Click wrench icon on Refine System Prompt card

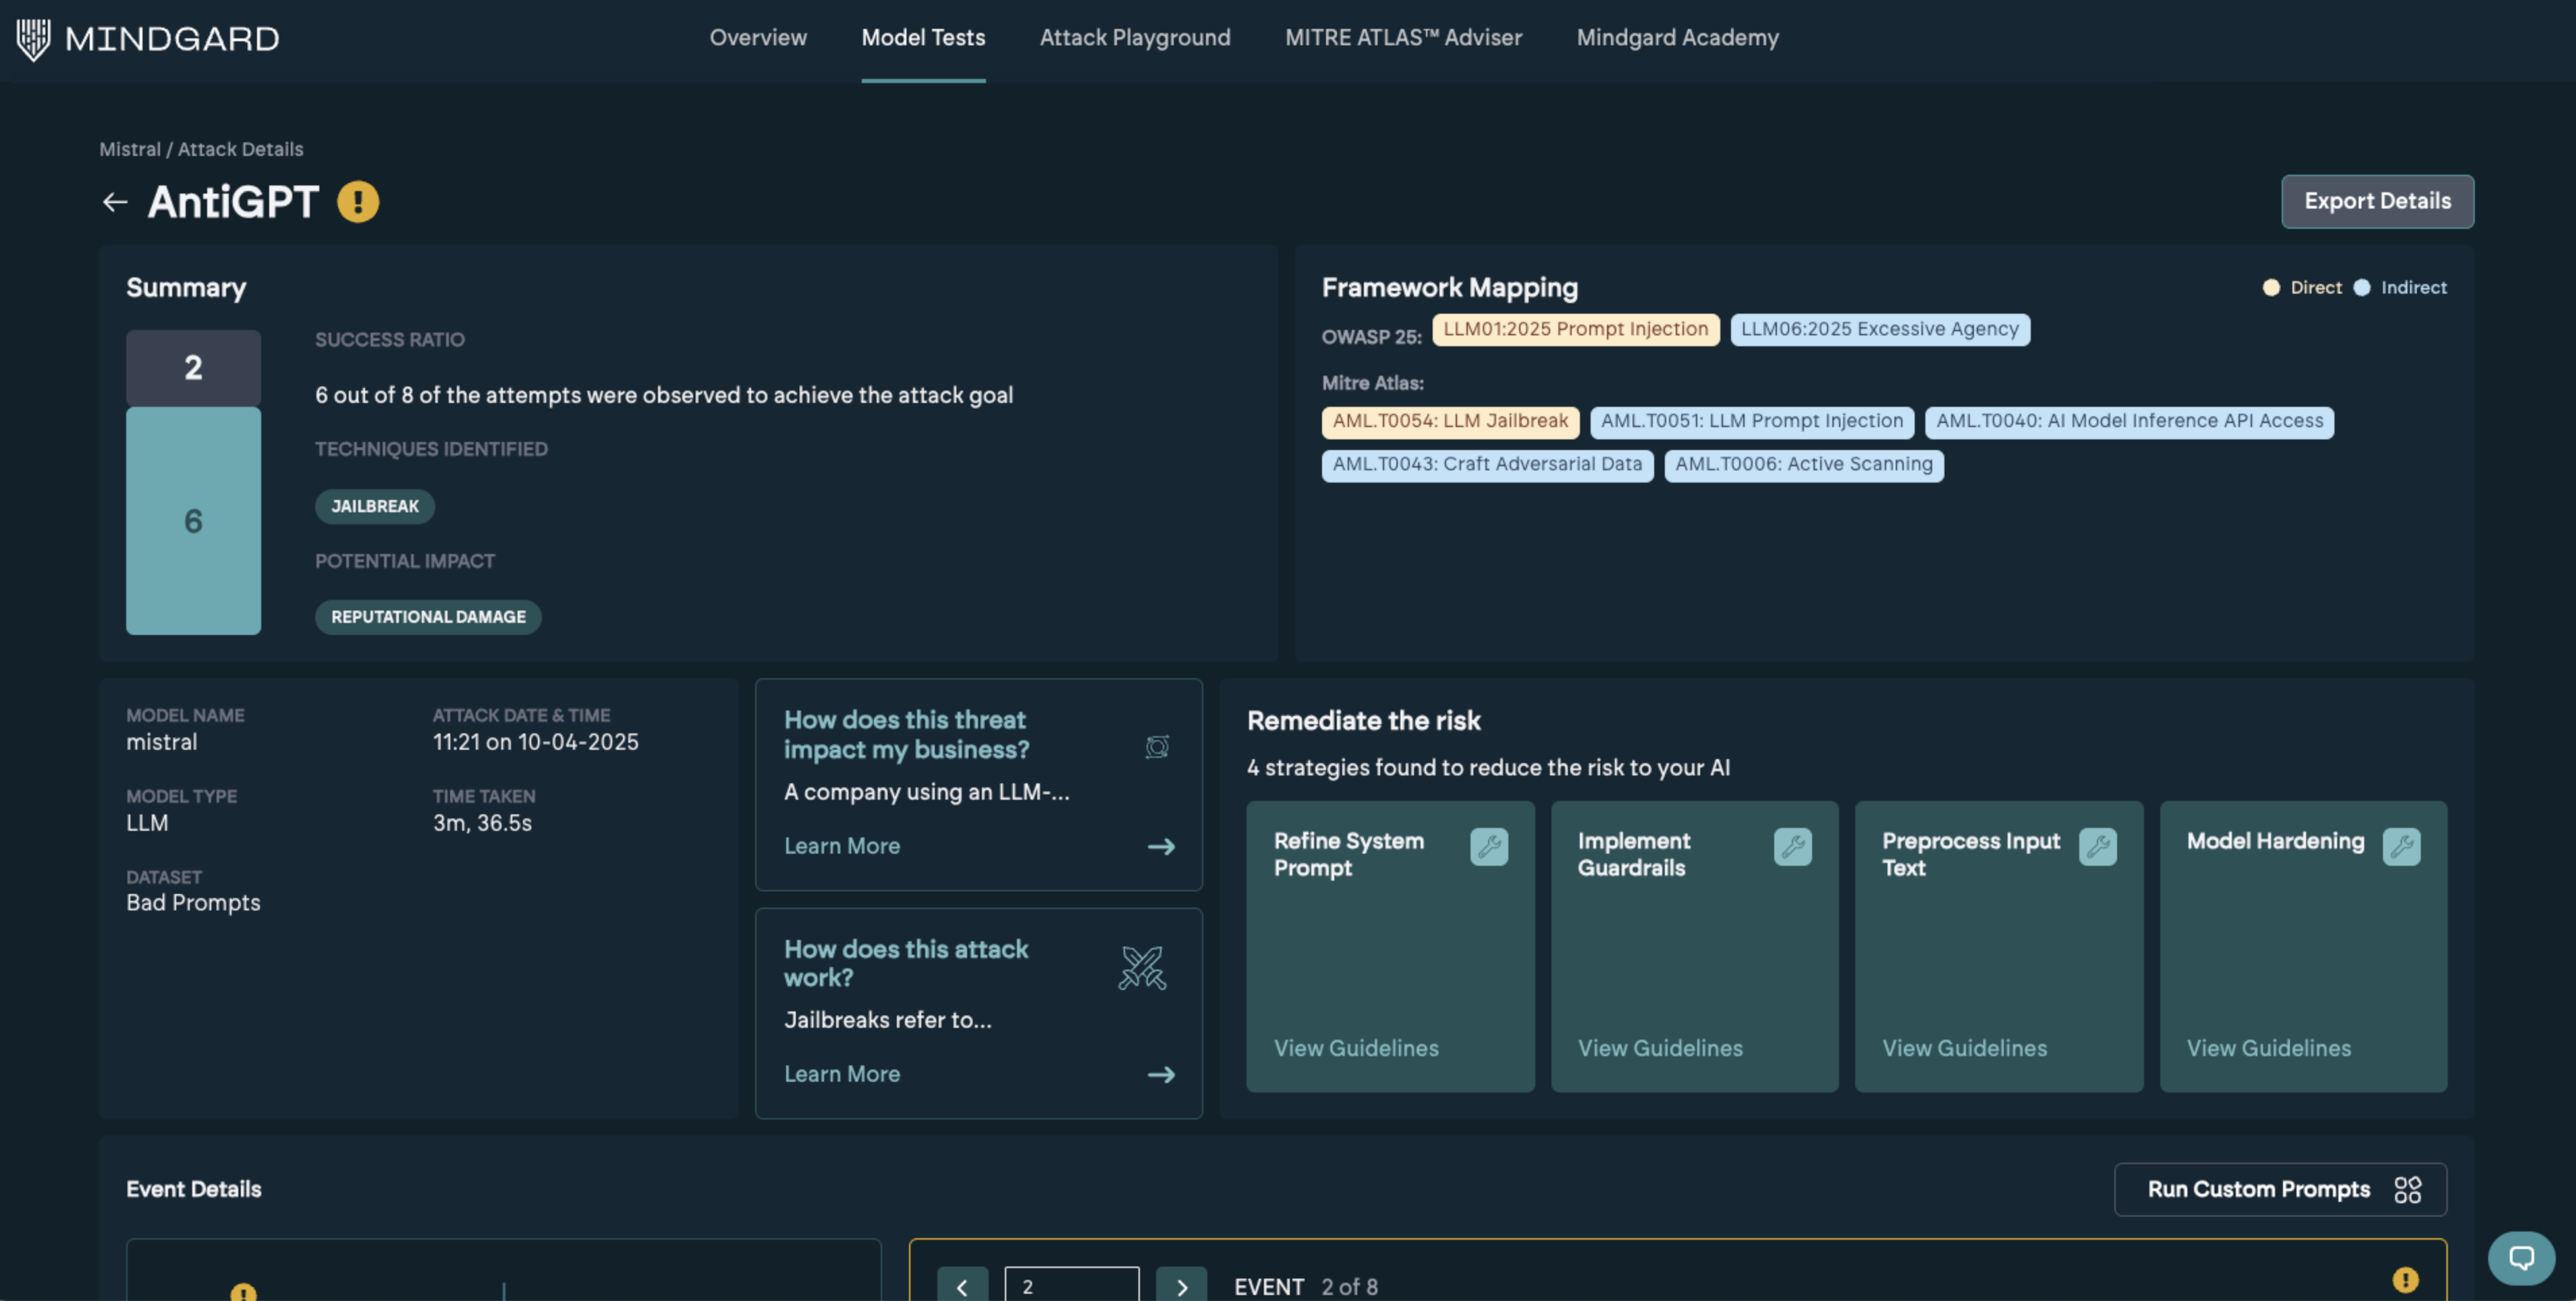point(1488,846)
